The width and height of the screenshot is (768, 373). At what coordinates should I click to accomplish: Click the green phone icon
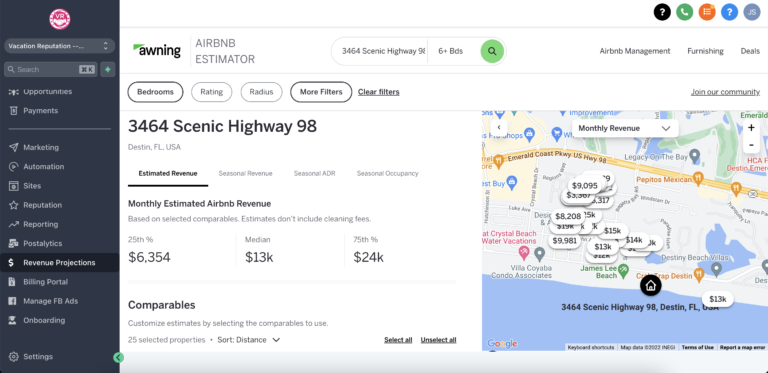coord(684,12)
